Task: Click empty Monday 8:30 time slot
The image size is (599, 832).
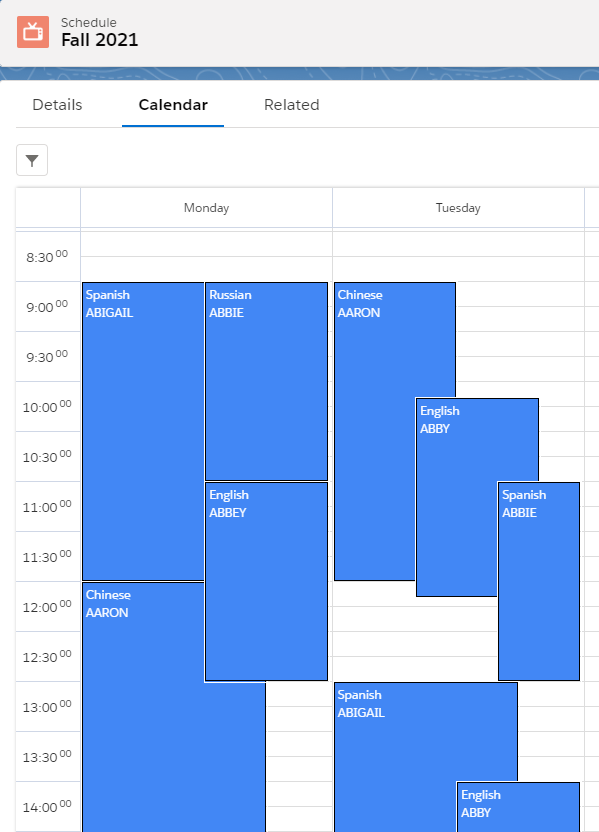Action: coord(206,257)
